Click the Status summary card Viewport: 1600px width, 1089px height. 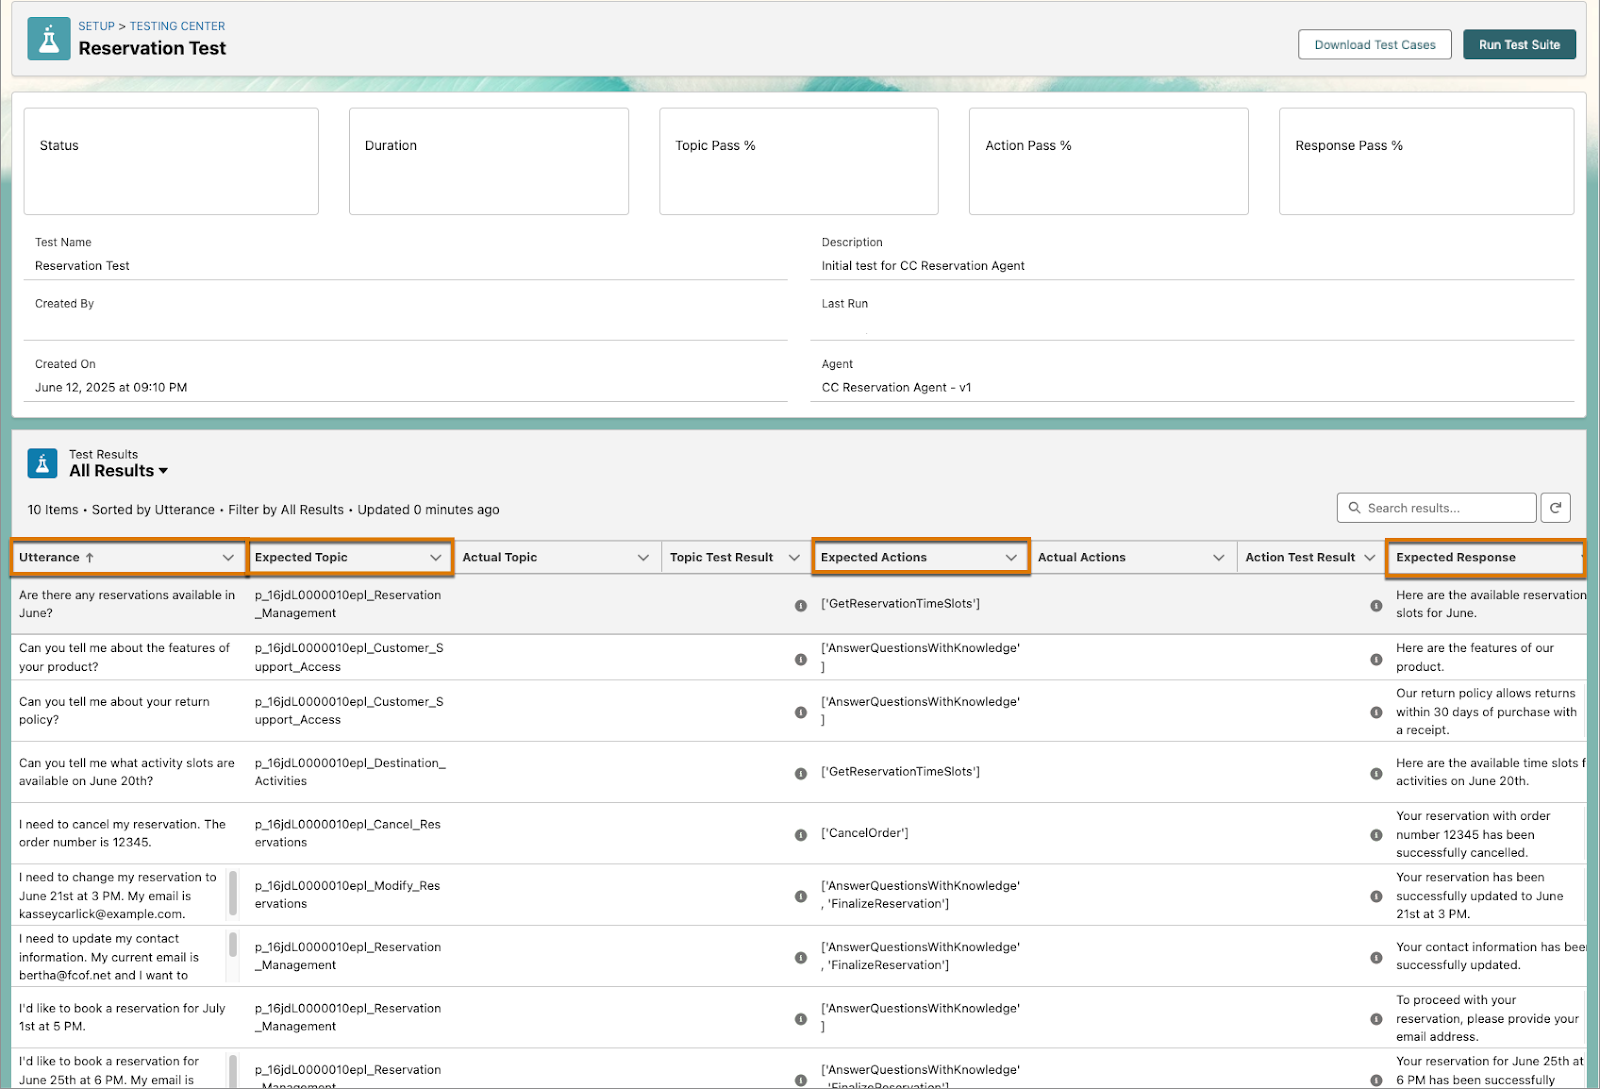click(171, 161)
